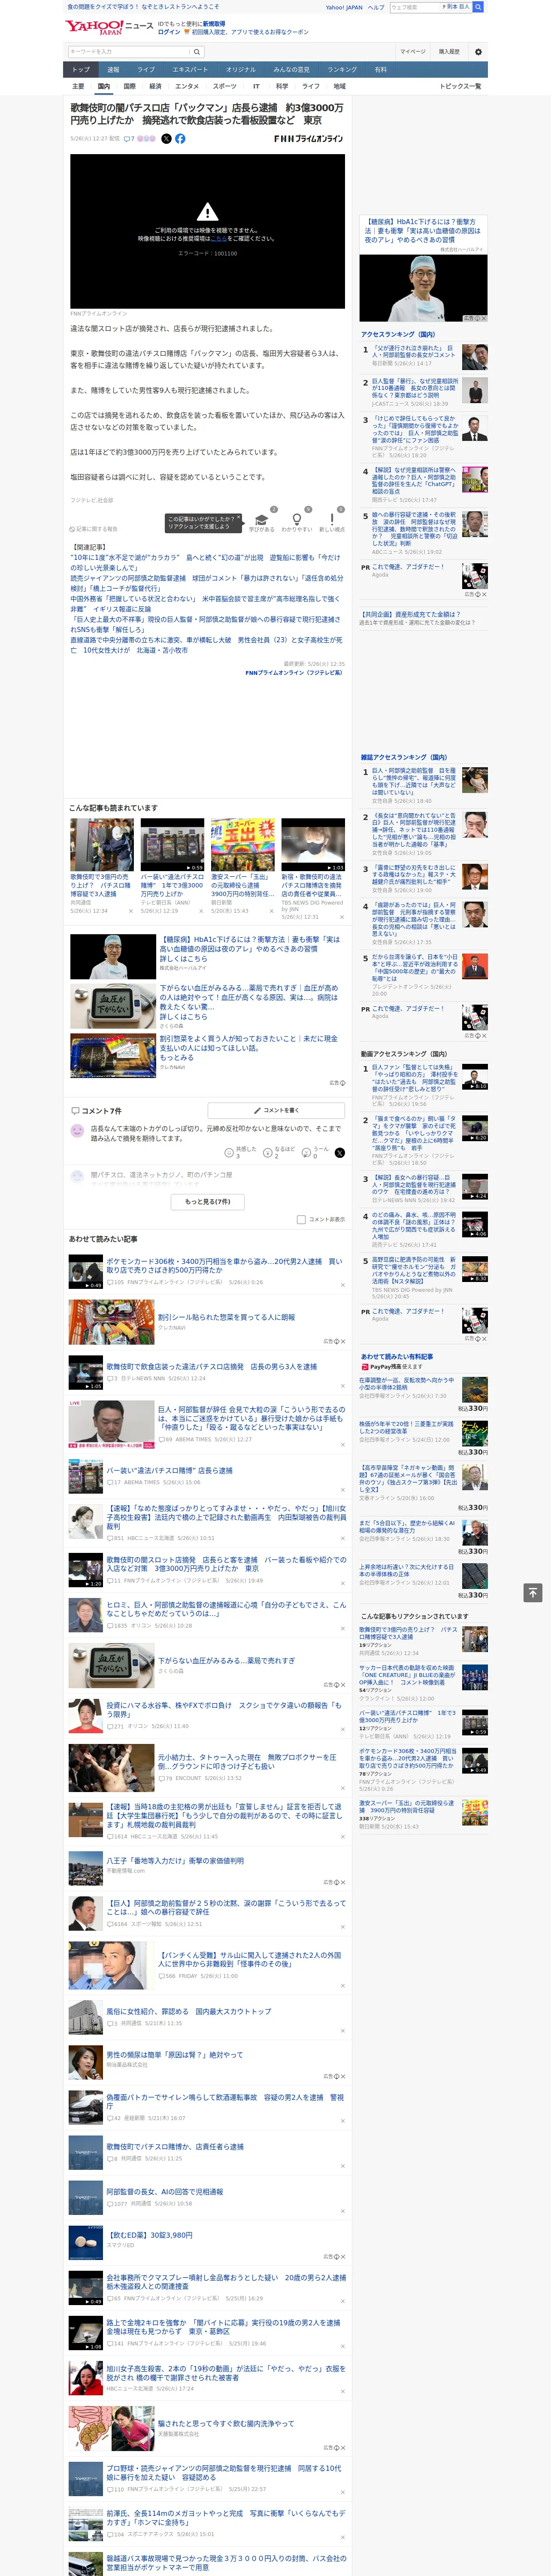Open the トップ navigation tab
Screen dimensions: 551x2576
[81, 70]
